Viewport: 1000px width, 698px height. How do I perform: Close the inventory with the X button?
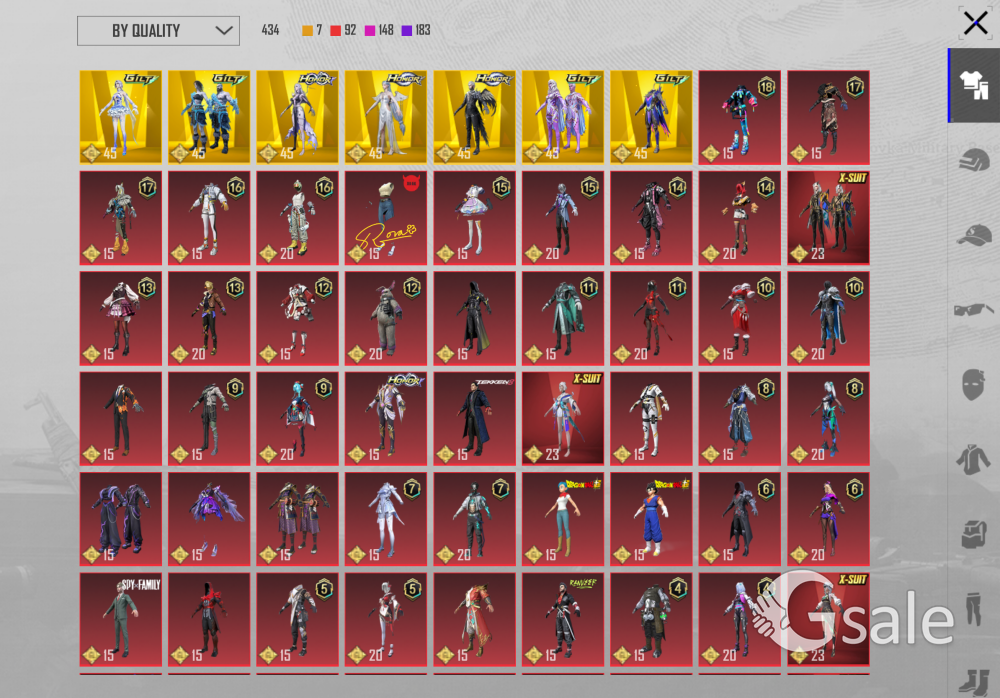[x=975, y=23]
